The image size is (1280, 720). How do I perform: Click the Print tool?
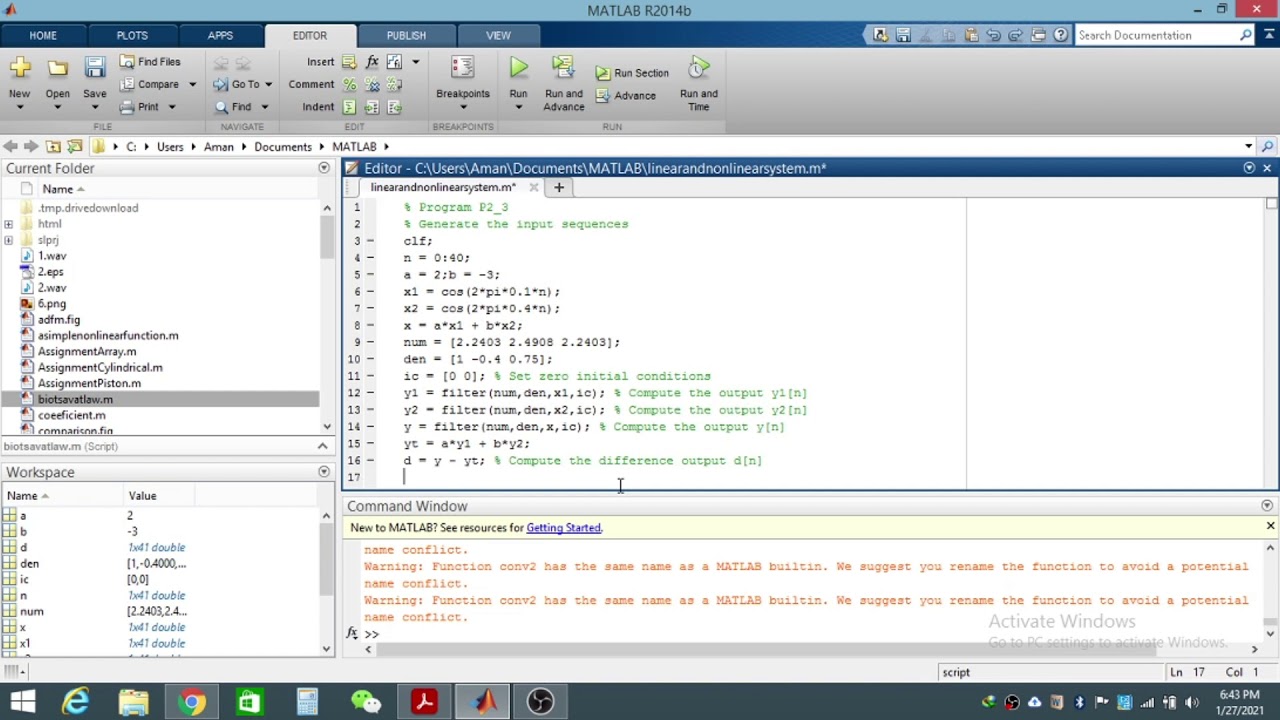(139, 107)
